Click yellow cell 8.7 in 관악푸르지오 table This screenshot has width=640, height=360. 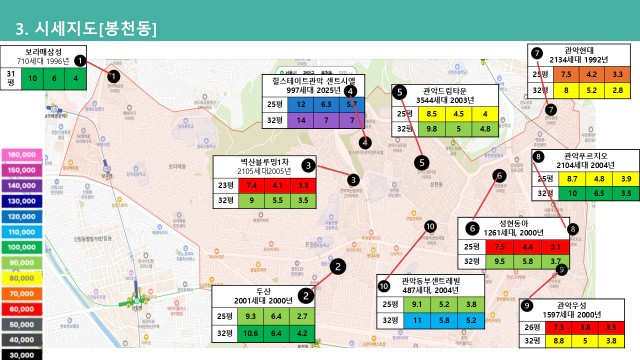(572, 179)
